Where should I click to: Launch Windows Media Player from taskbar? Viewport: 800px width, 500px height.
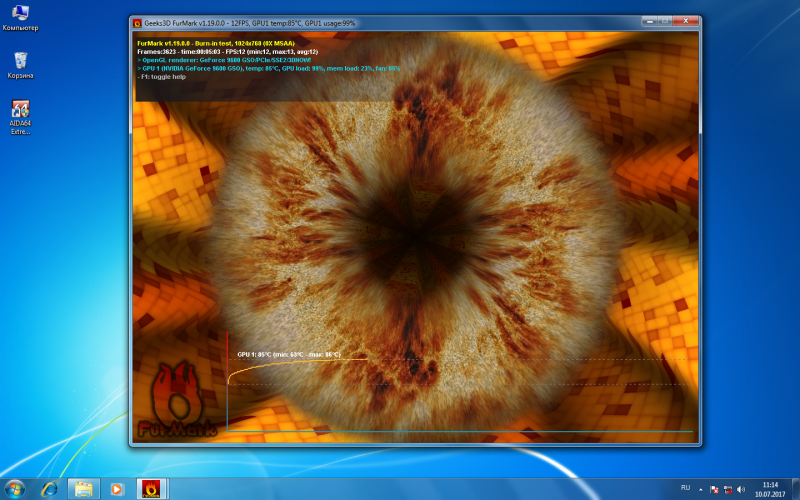(117, 489)
